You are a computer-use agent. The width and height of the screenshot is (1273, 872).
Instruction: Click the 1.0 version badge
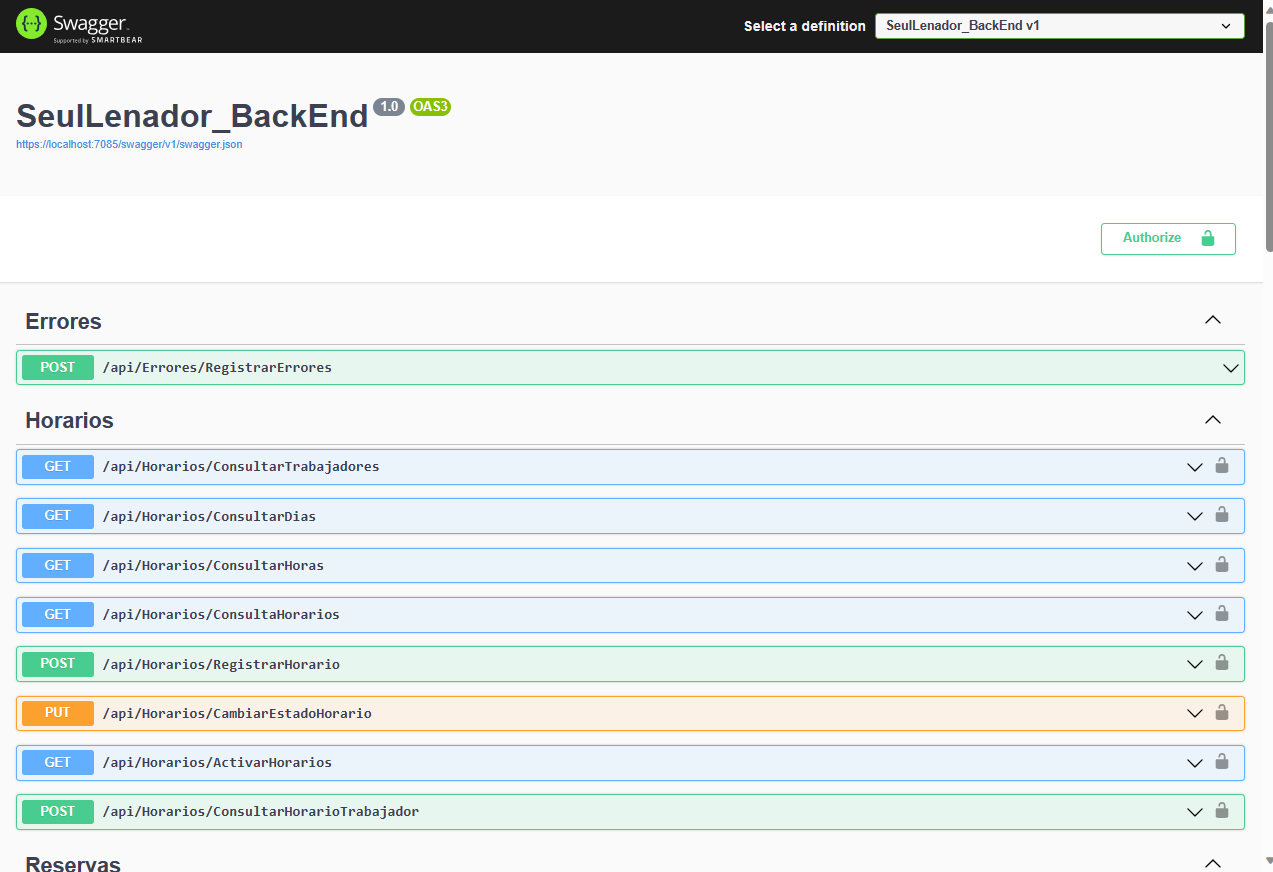pos(389,106)
